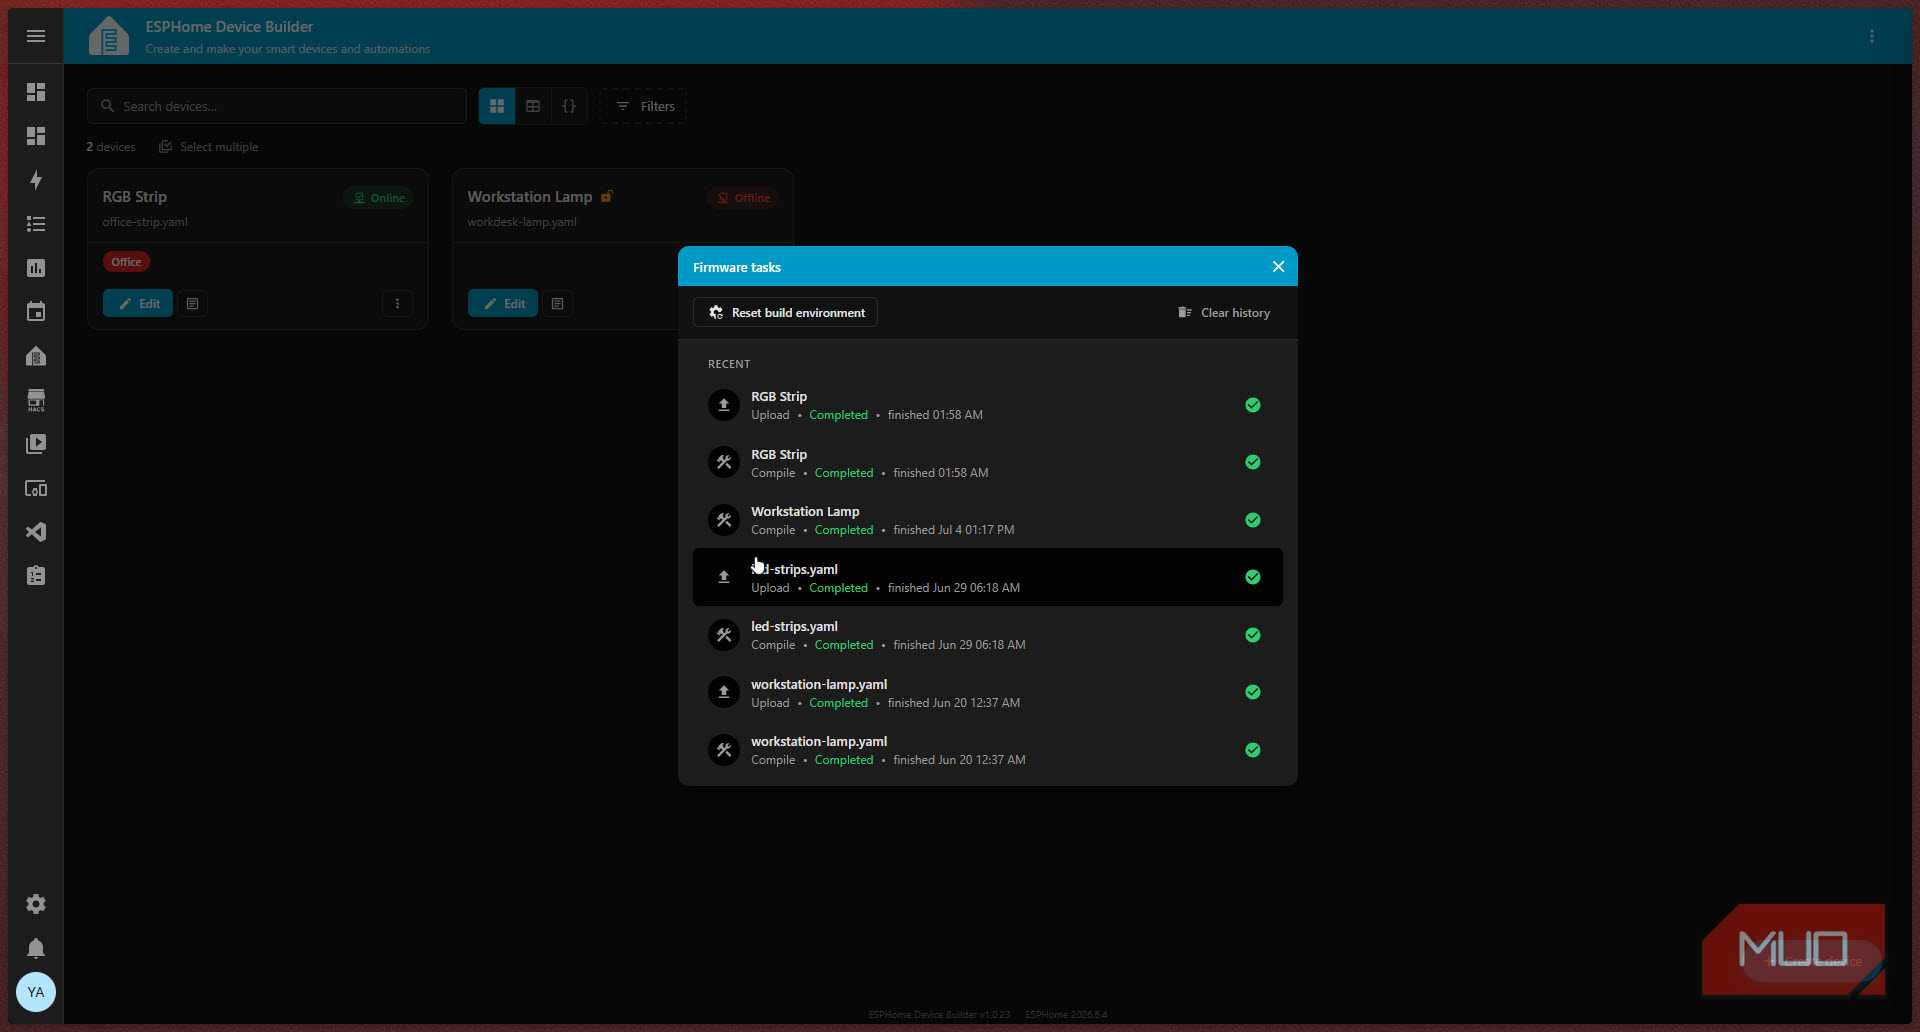1920x1032 pixels.
Task: Open the RGB Strip Compile task row
Action: point(988,462)
